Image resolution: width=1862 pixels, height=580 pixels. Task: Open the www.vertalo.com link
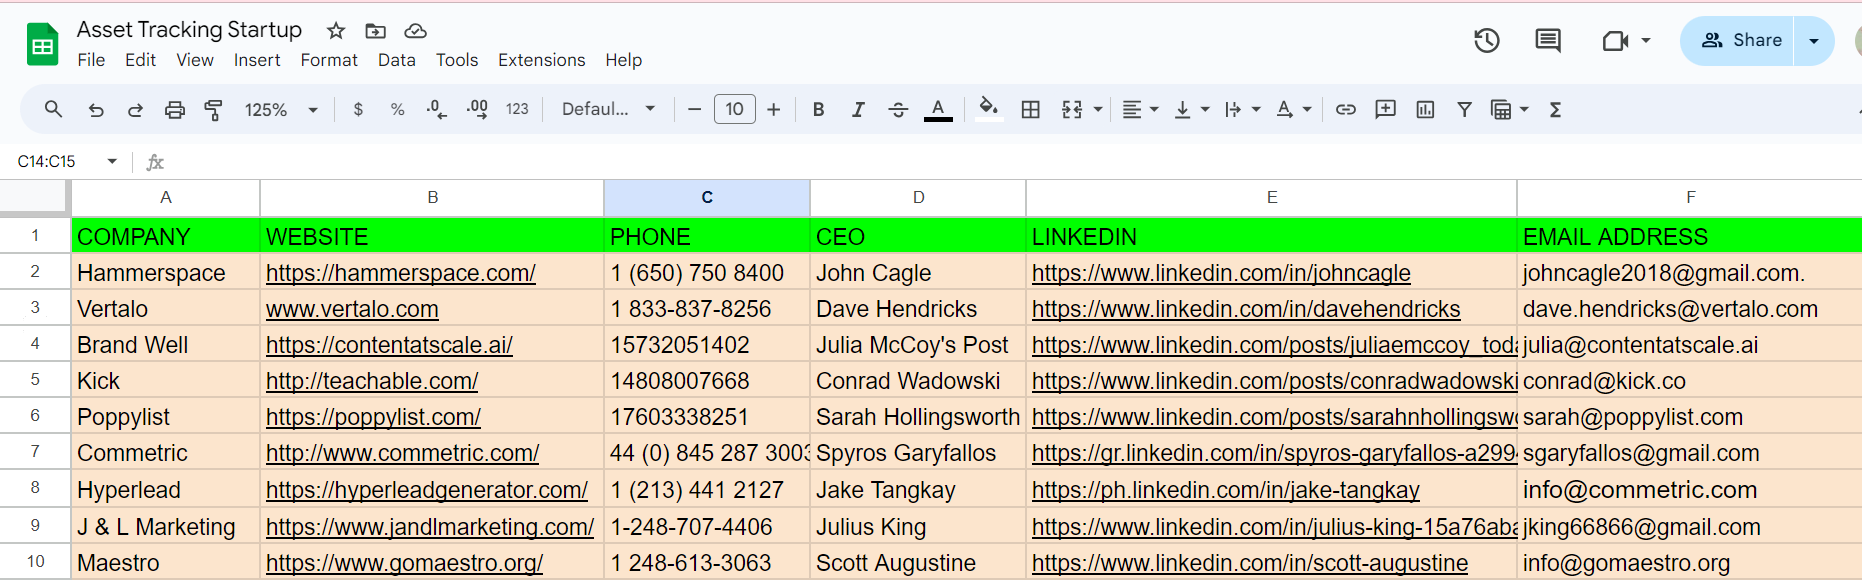point(352,309)
